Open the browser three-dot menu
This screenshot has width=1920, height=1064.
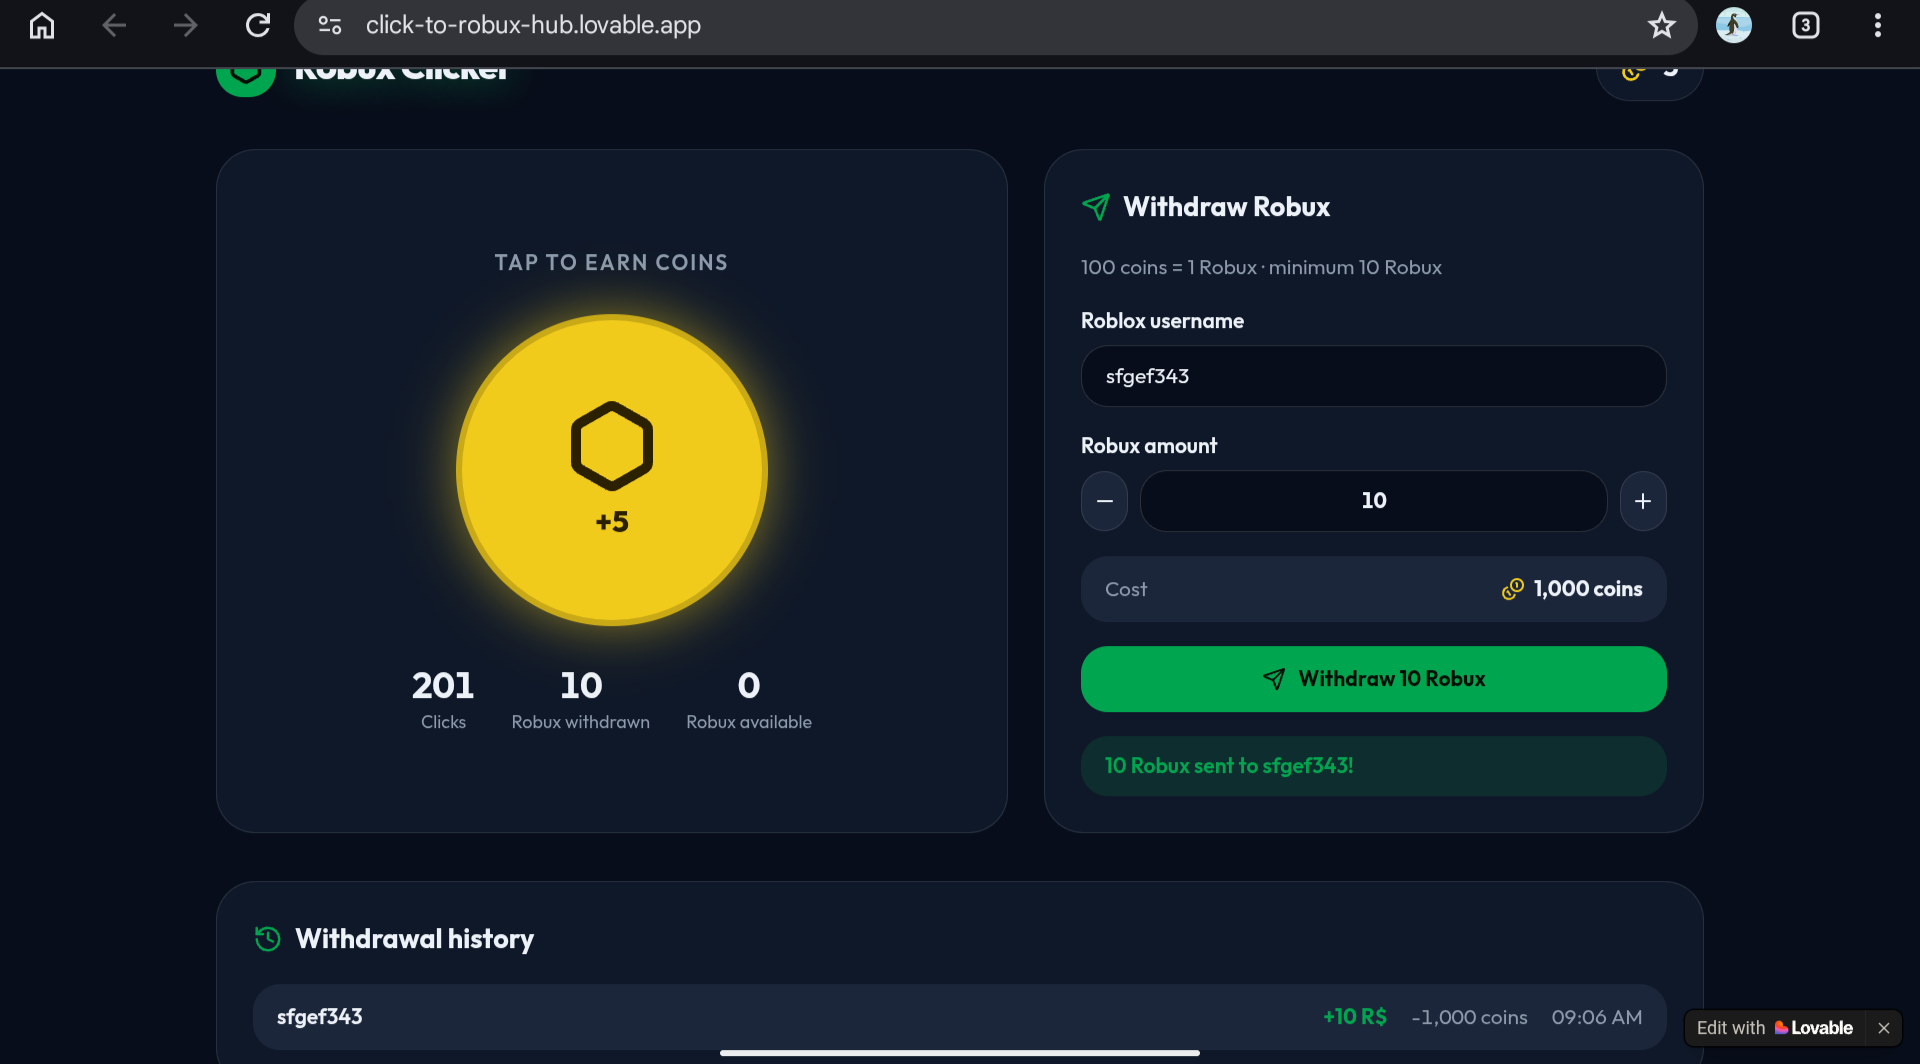1878,25
